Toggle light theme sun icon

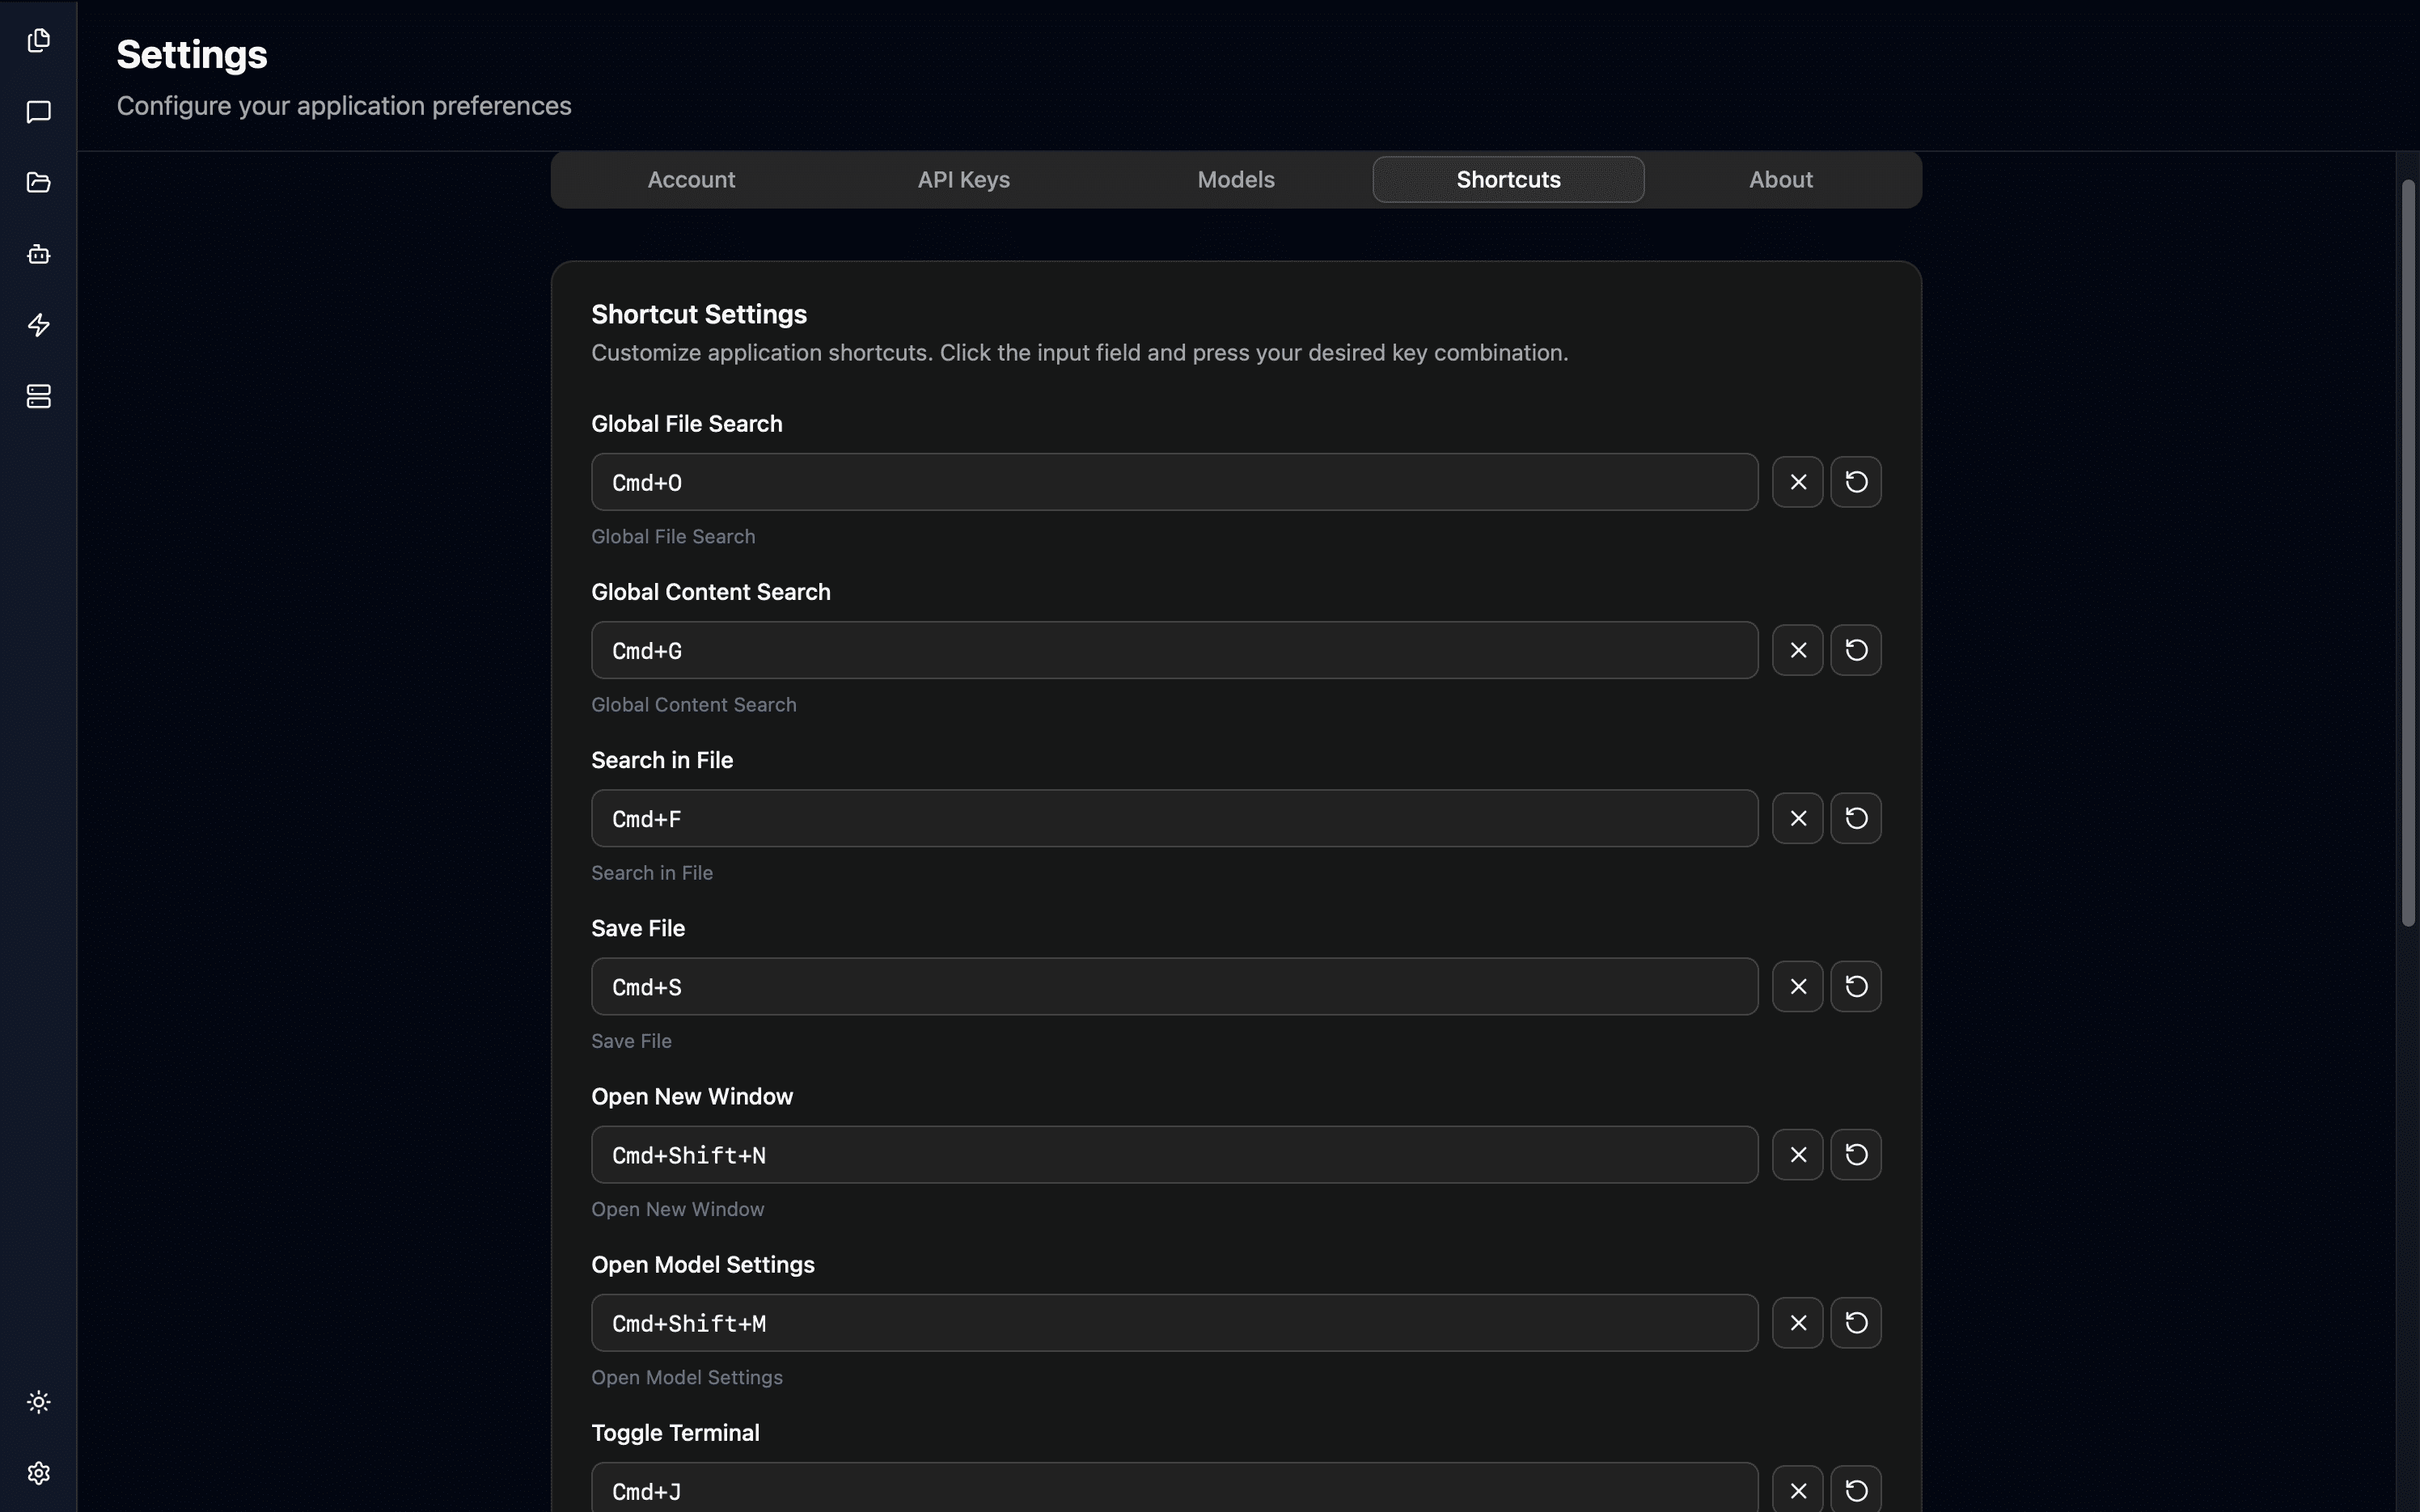38,1402
